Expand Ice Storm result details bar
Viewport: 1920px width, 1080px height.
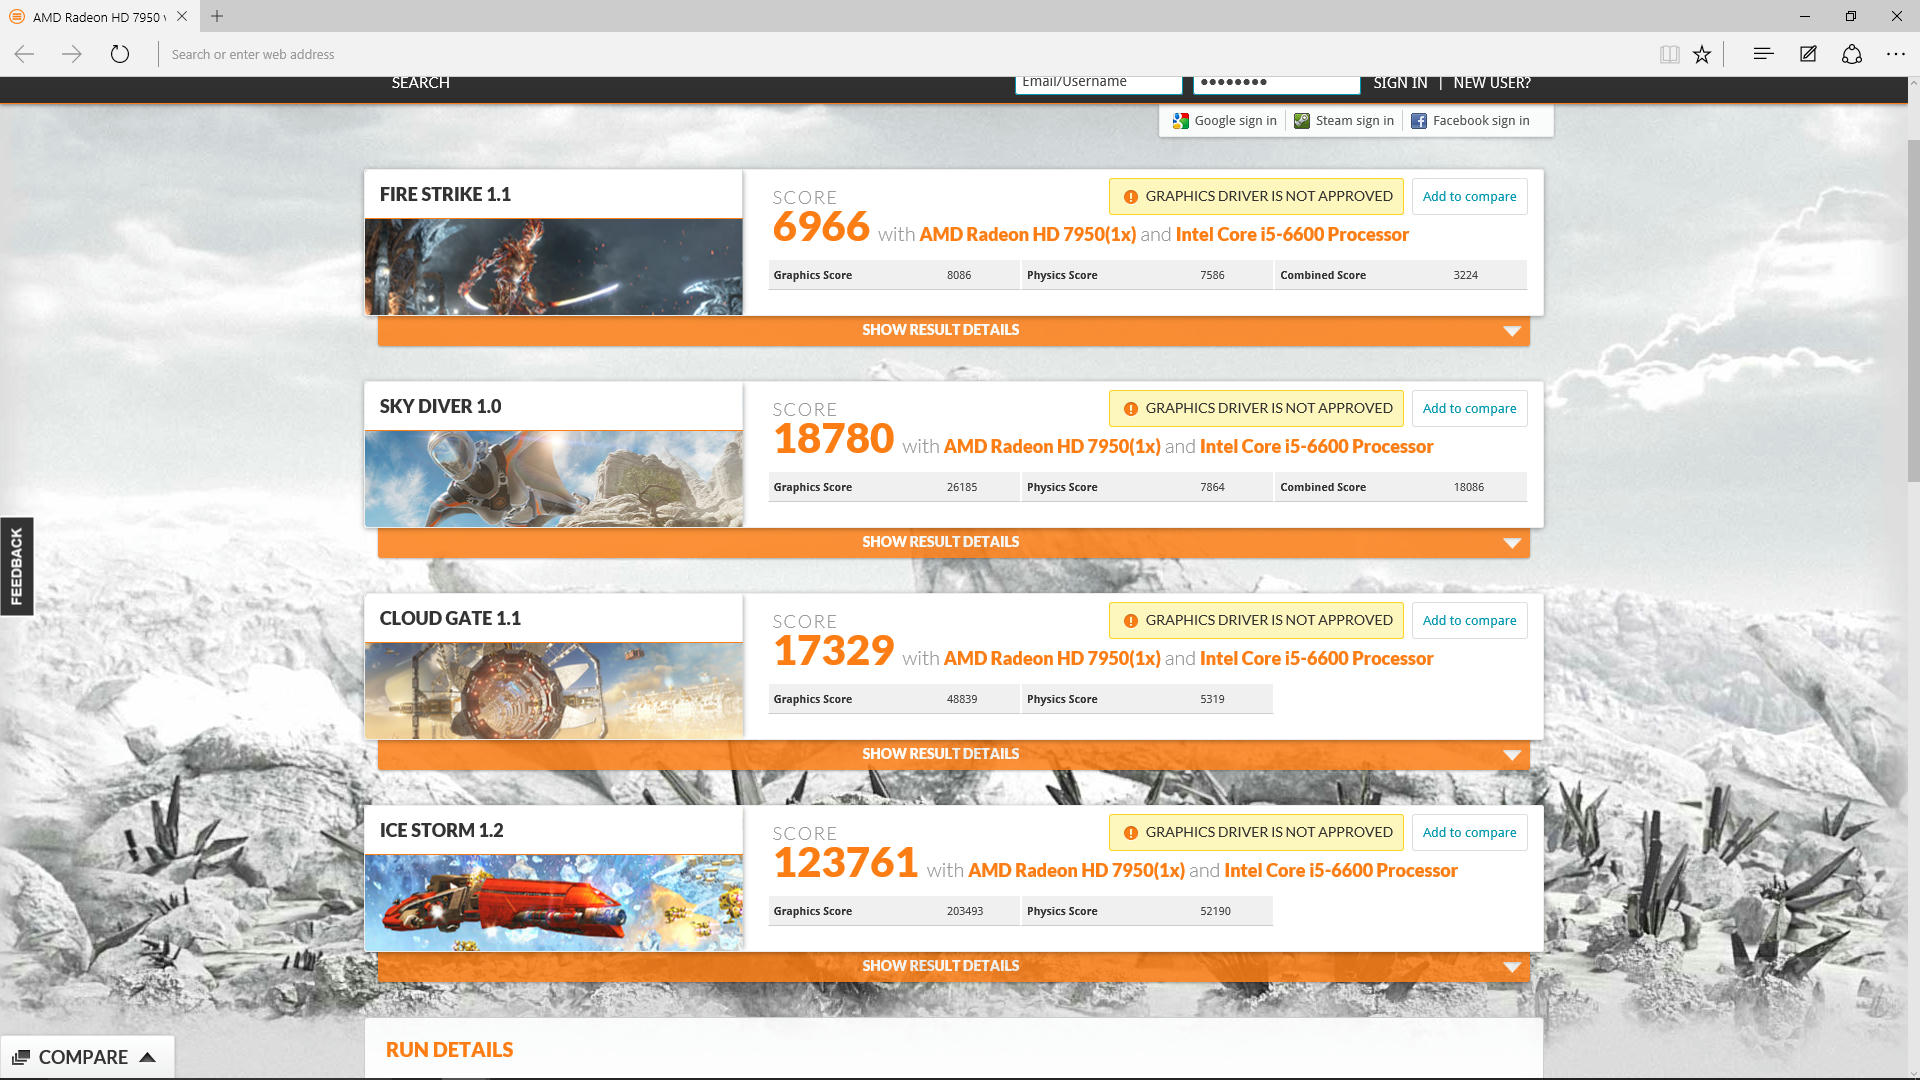pos(954,966)
